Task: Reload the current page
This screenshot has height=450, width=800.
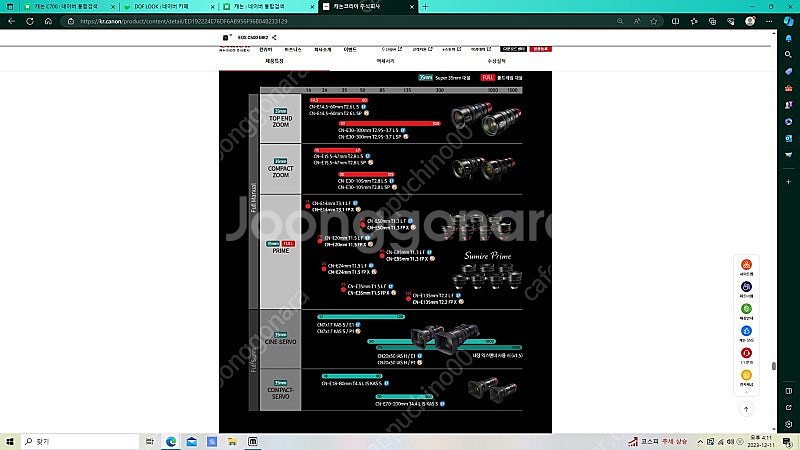Action: click(x=30, y=21)
